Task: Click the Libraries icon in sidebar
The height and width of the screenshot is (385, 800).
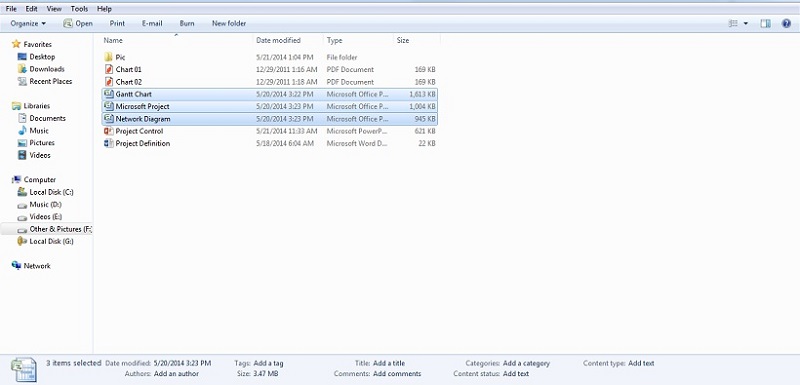Action: pyautogui.click(x=16, y=106)
